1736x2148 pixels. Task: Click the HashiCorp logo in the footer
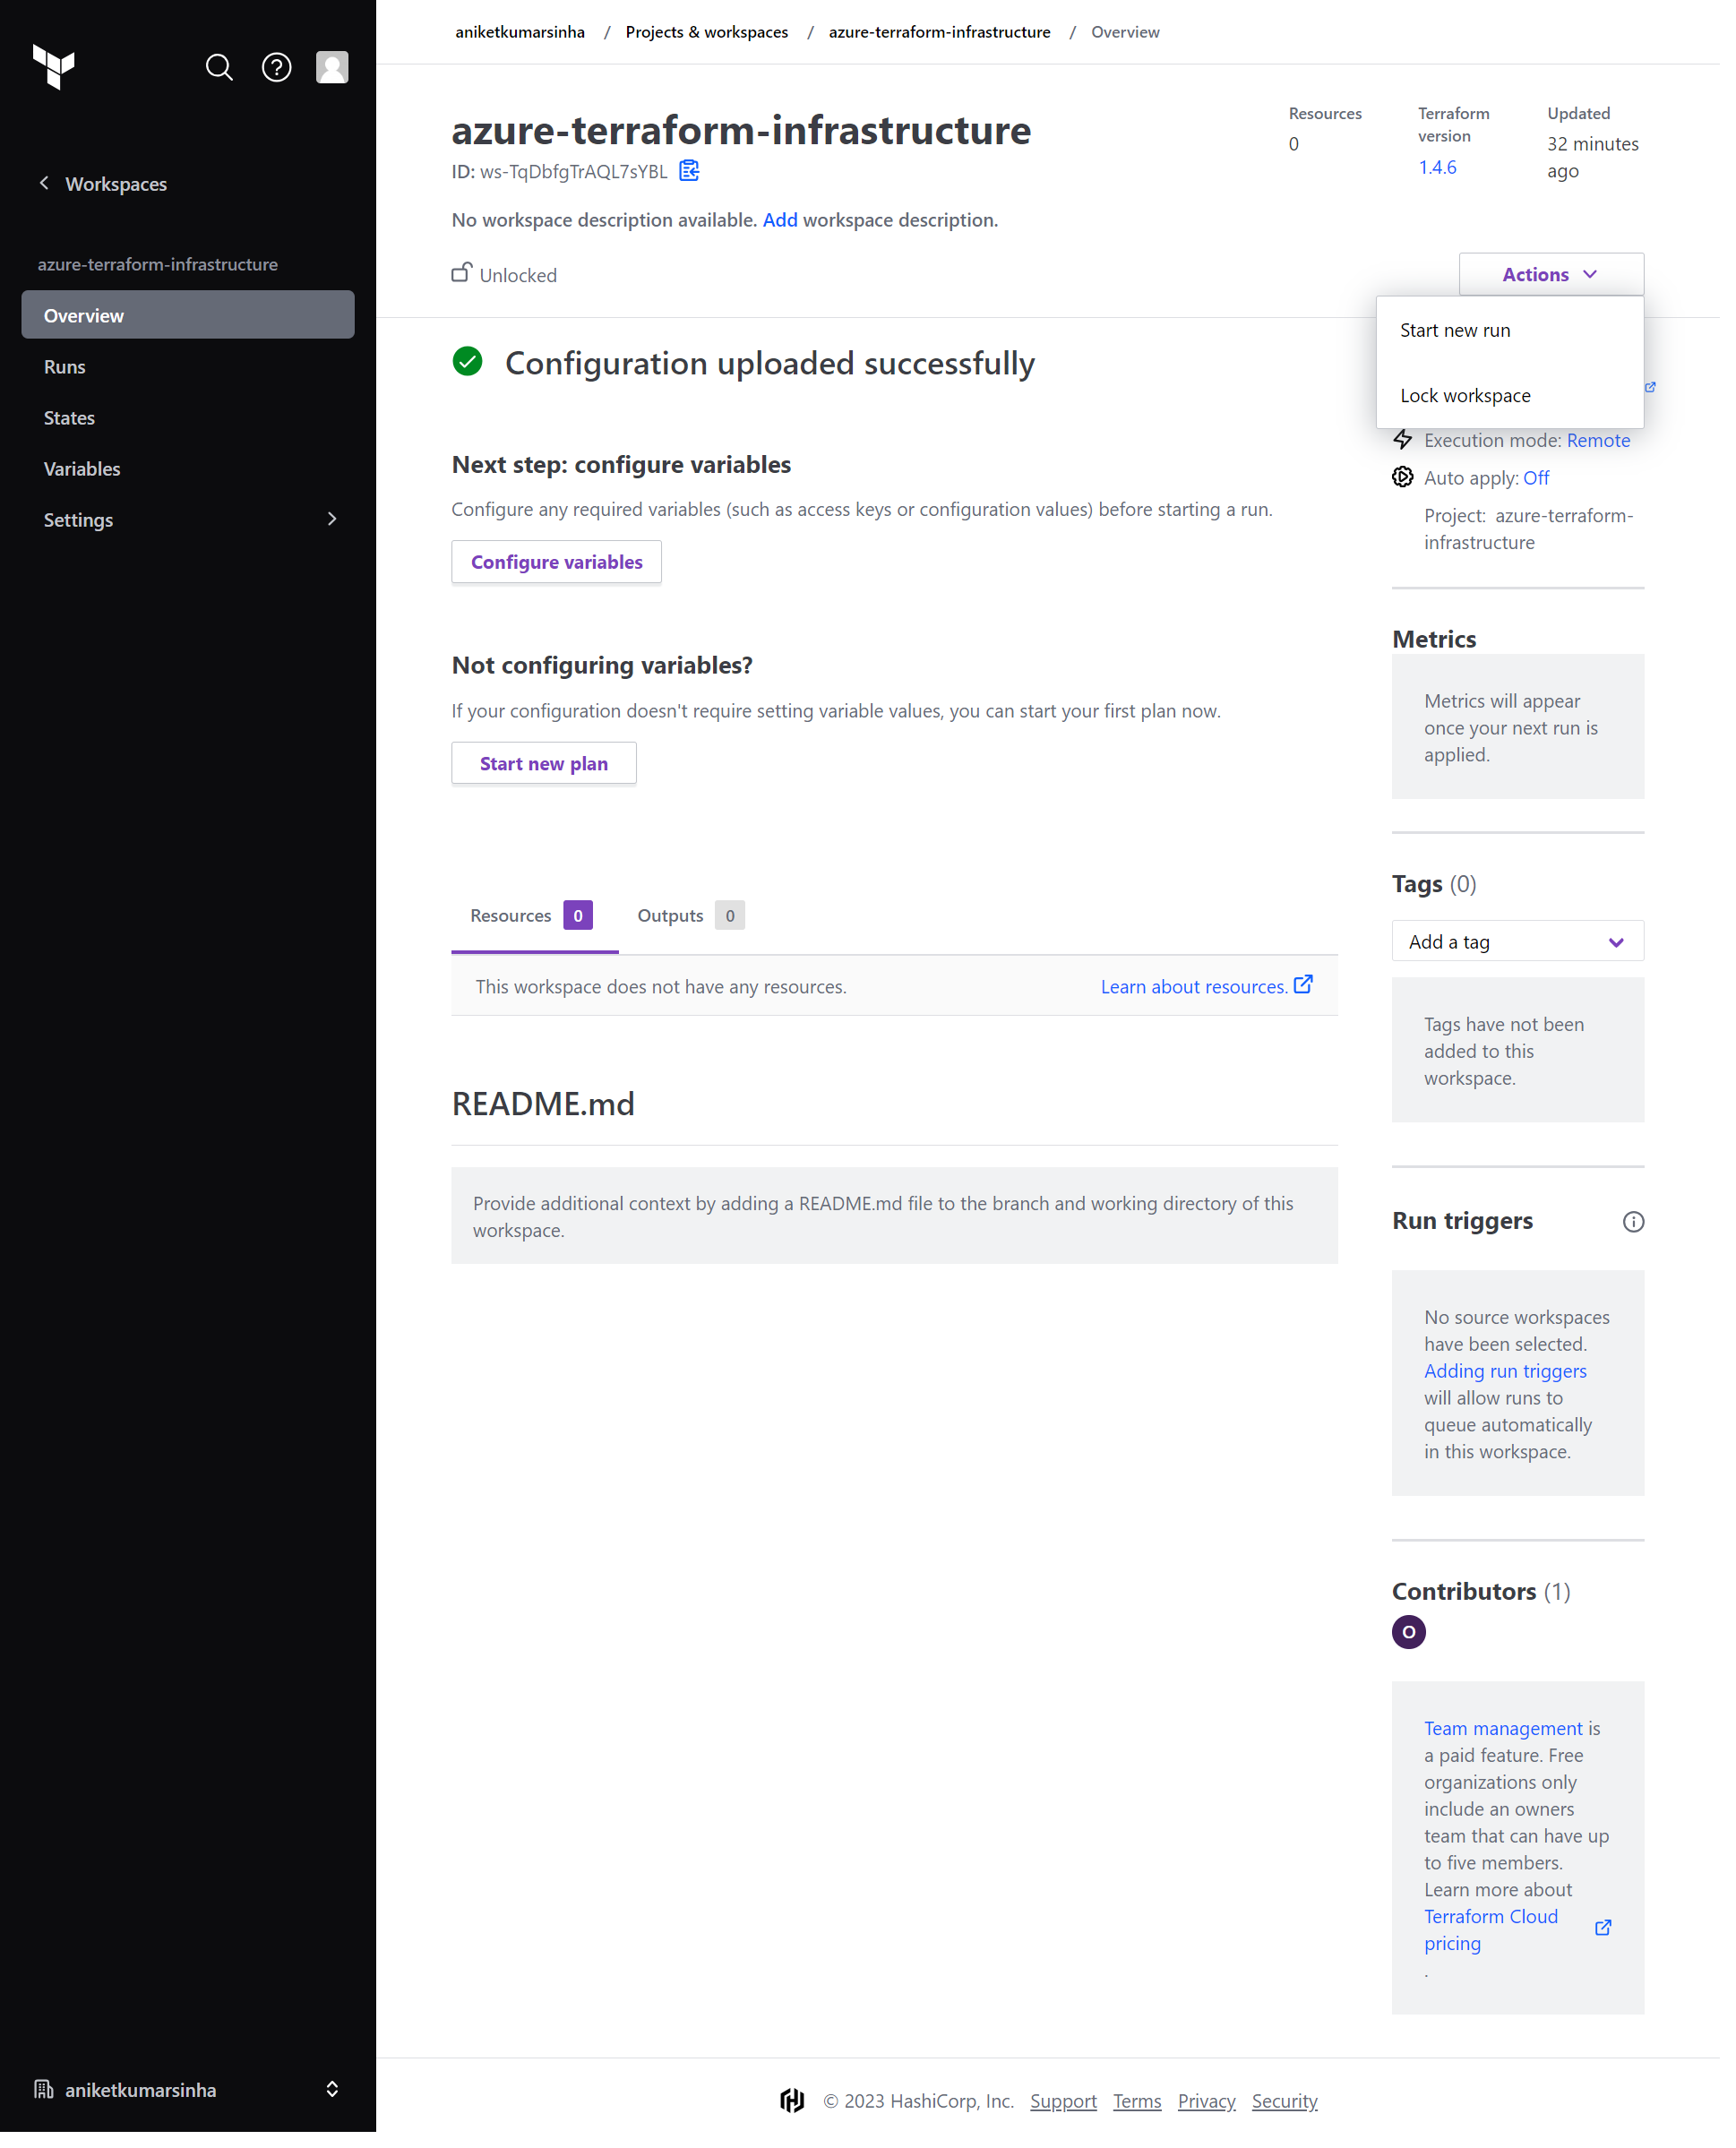coord(800,2120)
